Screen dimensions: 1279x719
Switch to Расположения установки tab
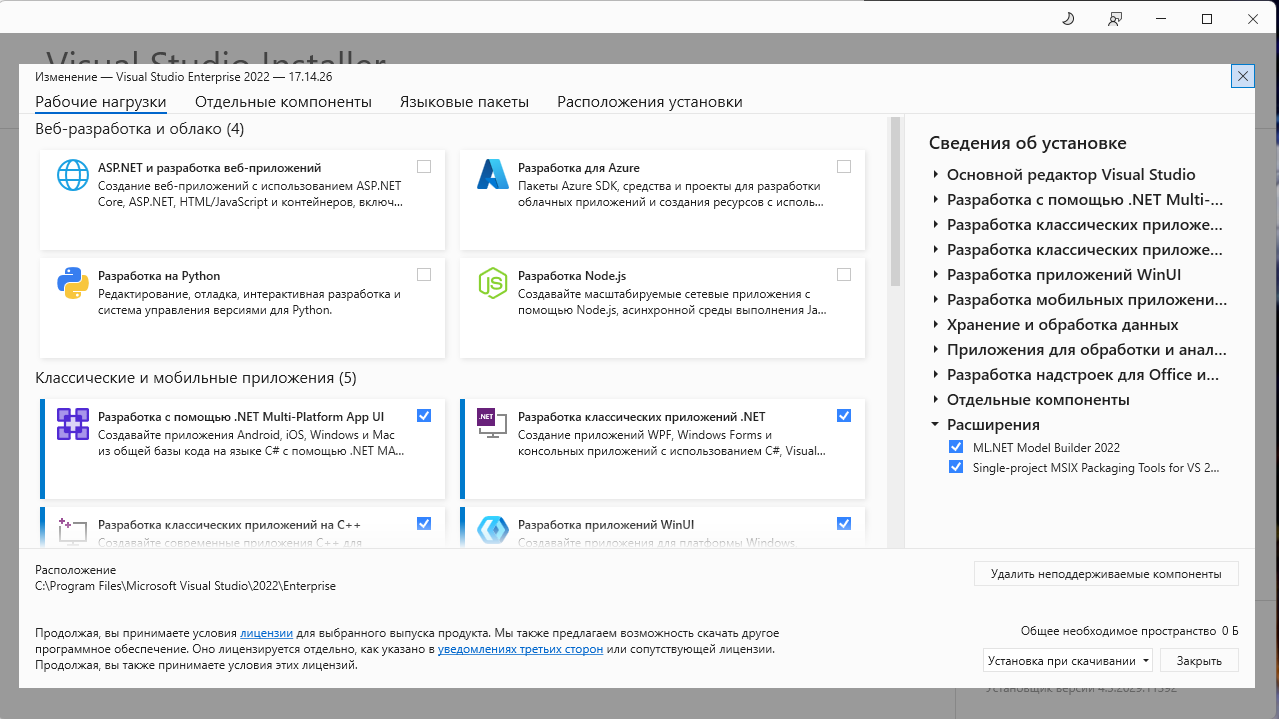650,102
